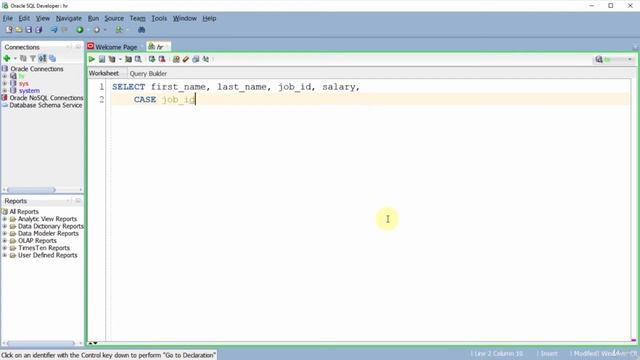Click Run Statement green triangle in worksheet toolbar

pos(92,59)
